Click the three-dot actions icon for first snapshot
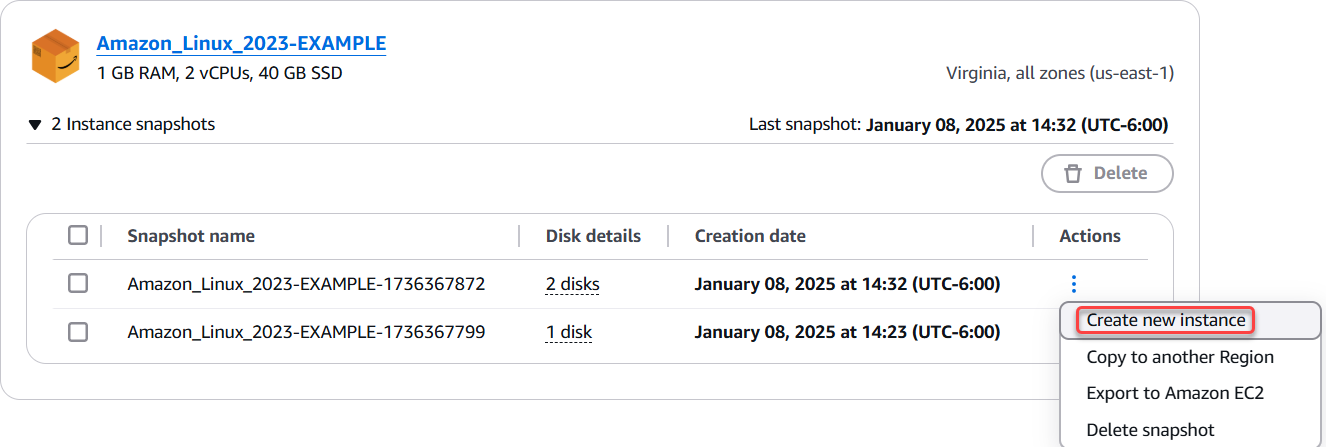Screen dimensions: 1326x447 [1074, 284]
